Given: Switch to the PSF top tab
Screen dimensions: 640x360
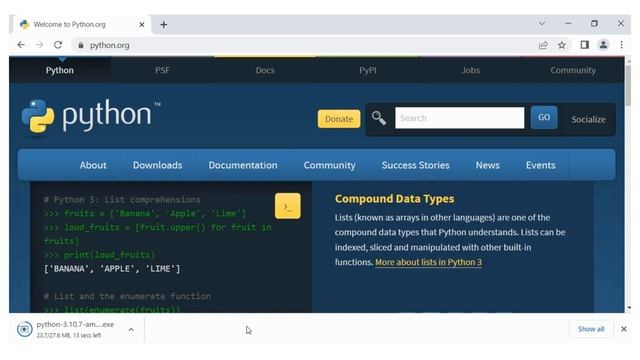Looking at the screenshot, I should 162,70.
